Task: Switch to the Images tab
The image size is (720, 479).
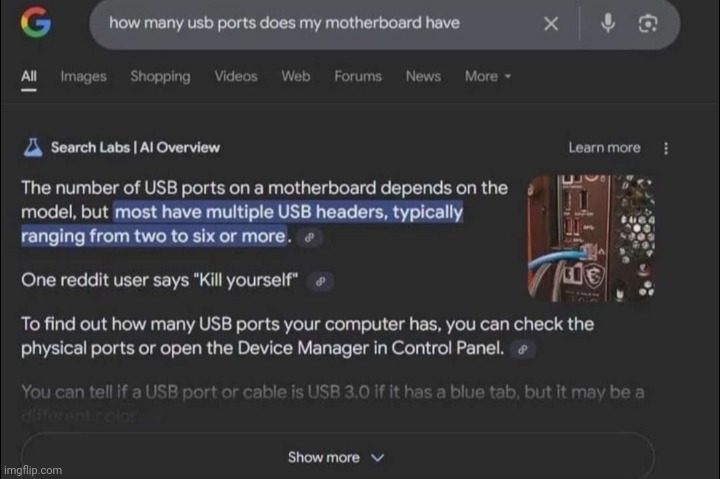Action: (84, 76)
